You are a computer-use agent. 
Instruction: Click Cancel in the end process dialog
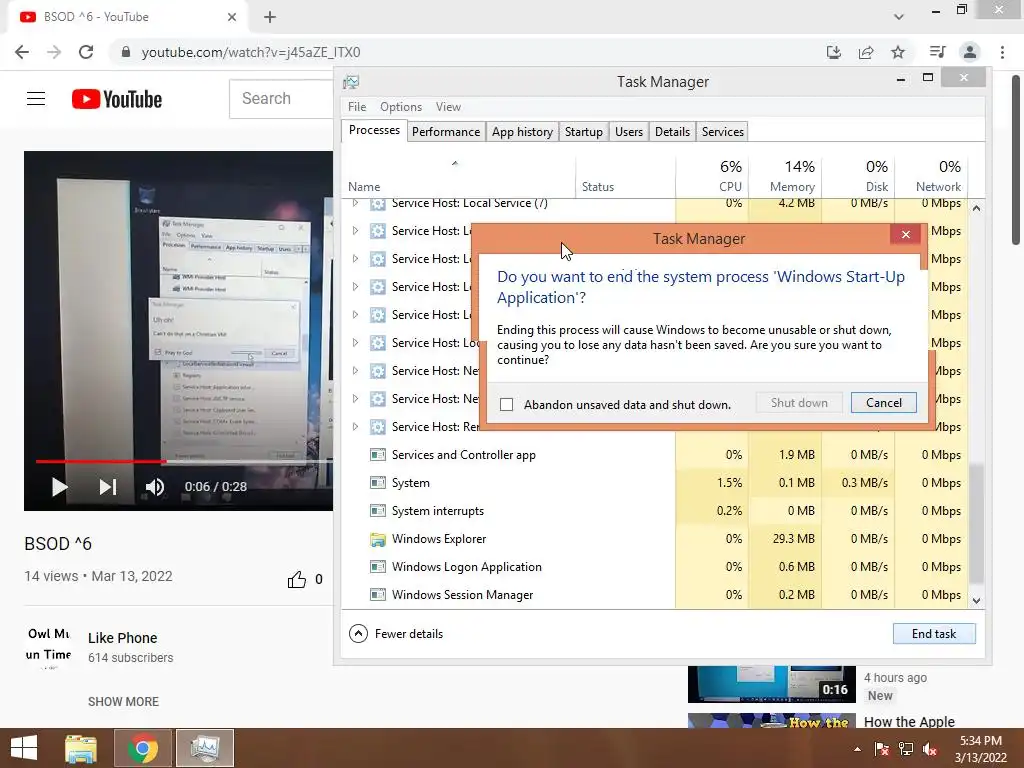884,403
